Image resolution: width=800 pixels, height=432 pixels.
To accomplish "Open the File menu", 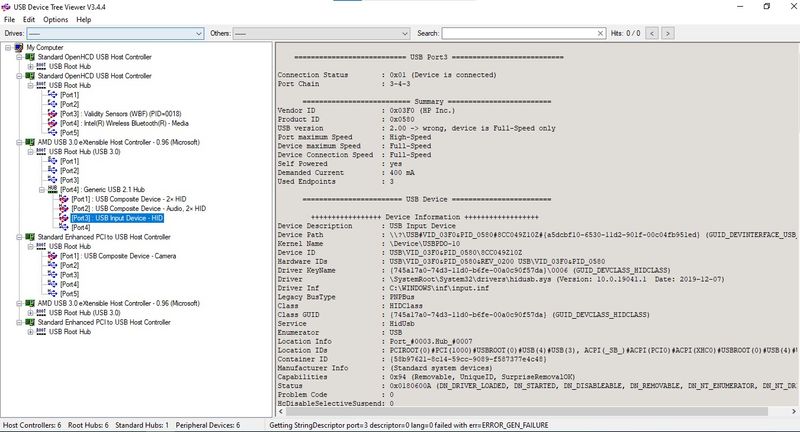I will 10,19.
